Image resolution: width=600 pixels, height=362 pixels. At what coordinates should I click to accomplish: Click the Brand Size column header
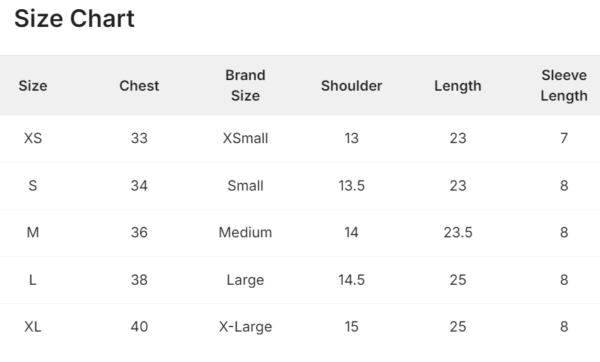(x=245, y=85)
